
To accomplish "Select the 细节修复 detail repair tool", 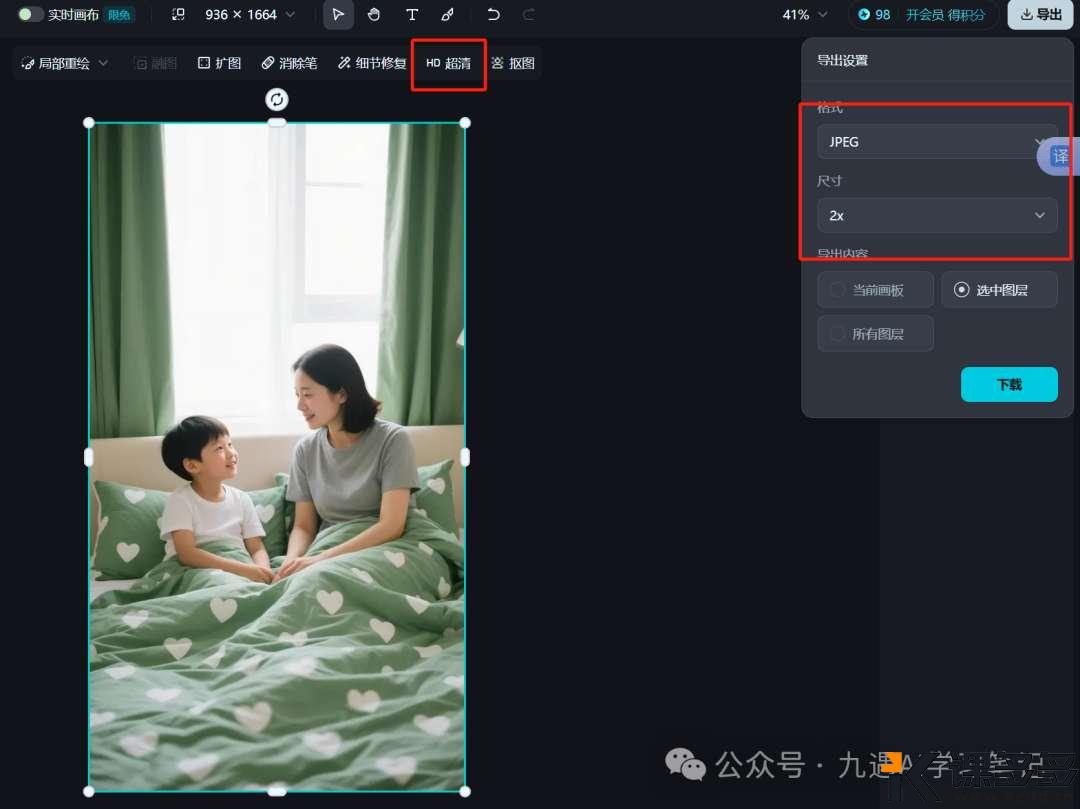I will [x=370, y=62].
